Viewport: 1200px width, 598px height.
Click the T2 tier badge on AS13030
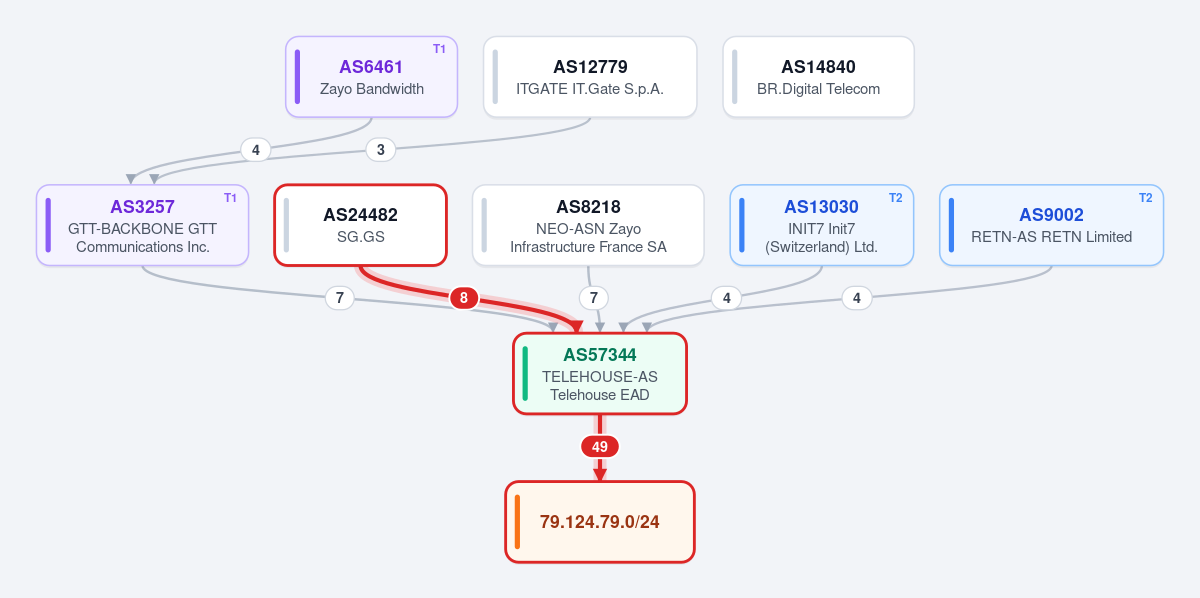(895, 198)
